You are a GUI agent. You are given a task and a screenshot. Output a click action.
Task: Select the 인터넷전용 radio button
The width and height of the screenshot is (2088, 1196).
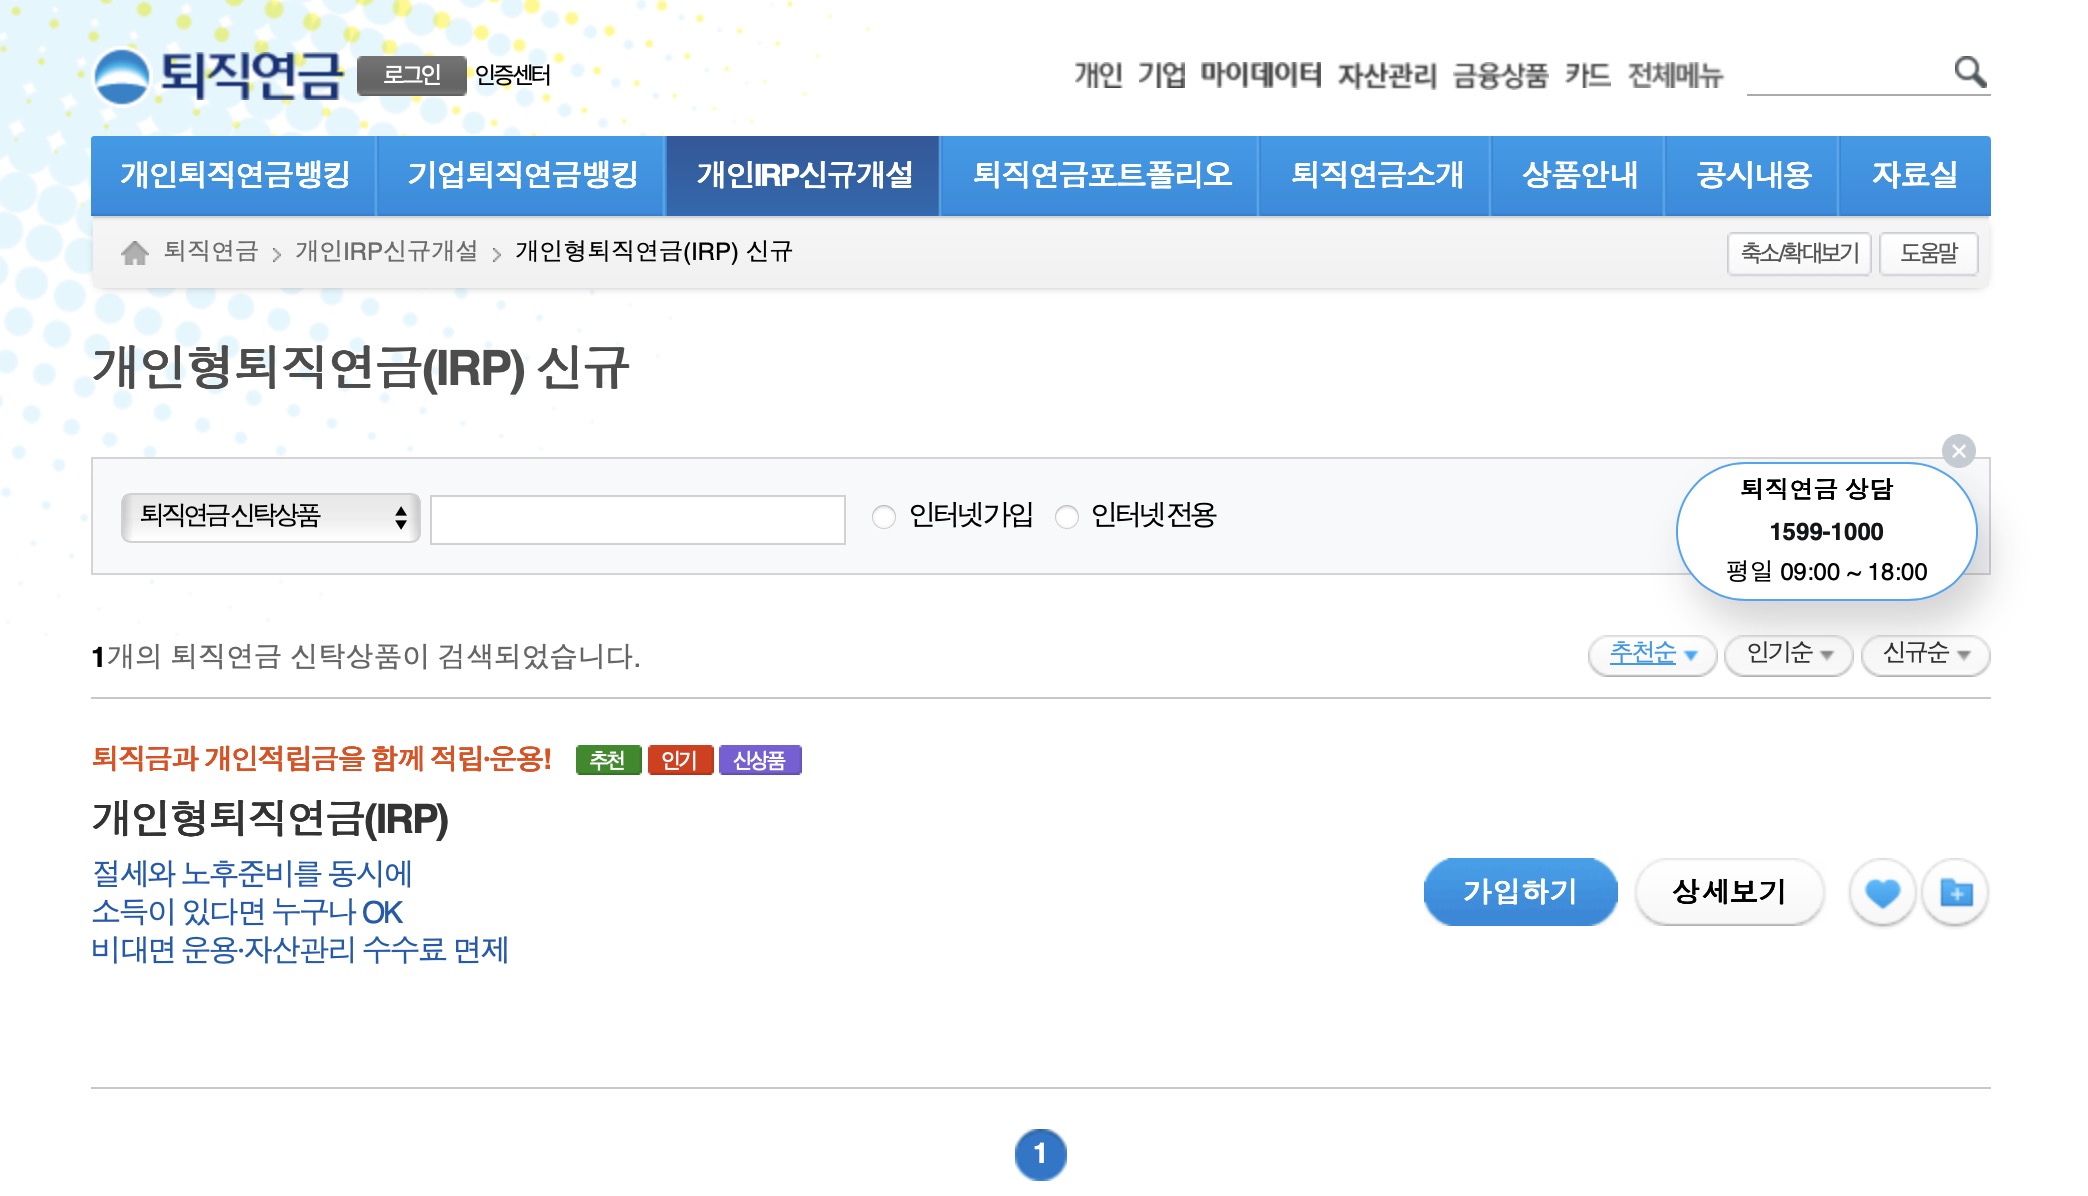[1067, 517]
